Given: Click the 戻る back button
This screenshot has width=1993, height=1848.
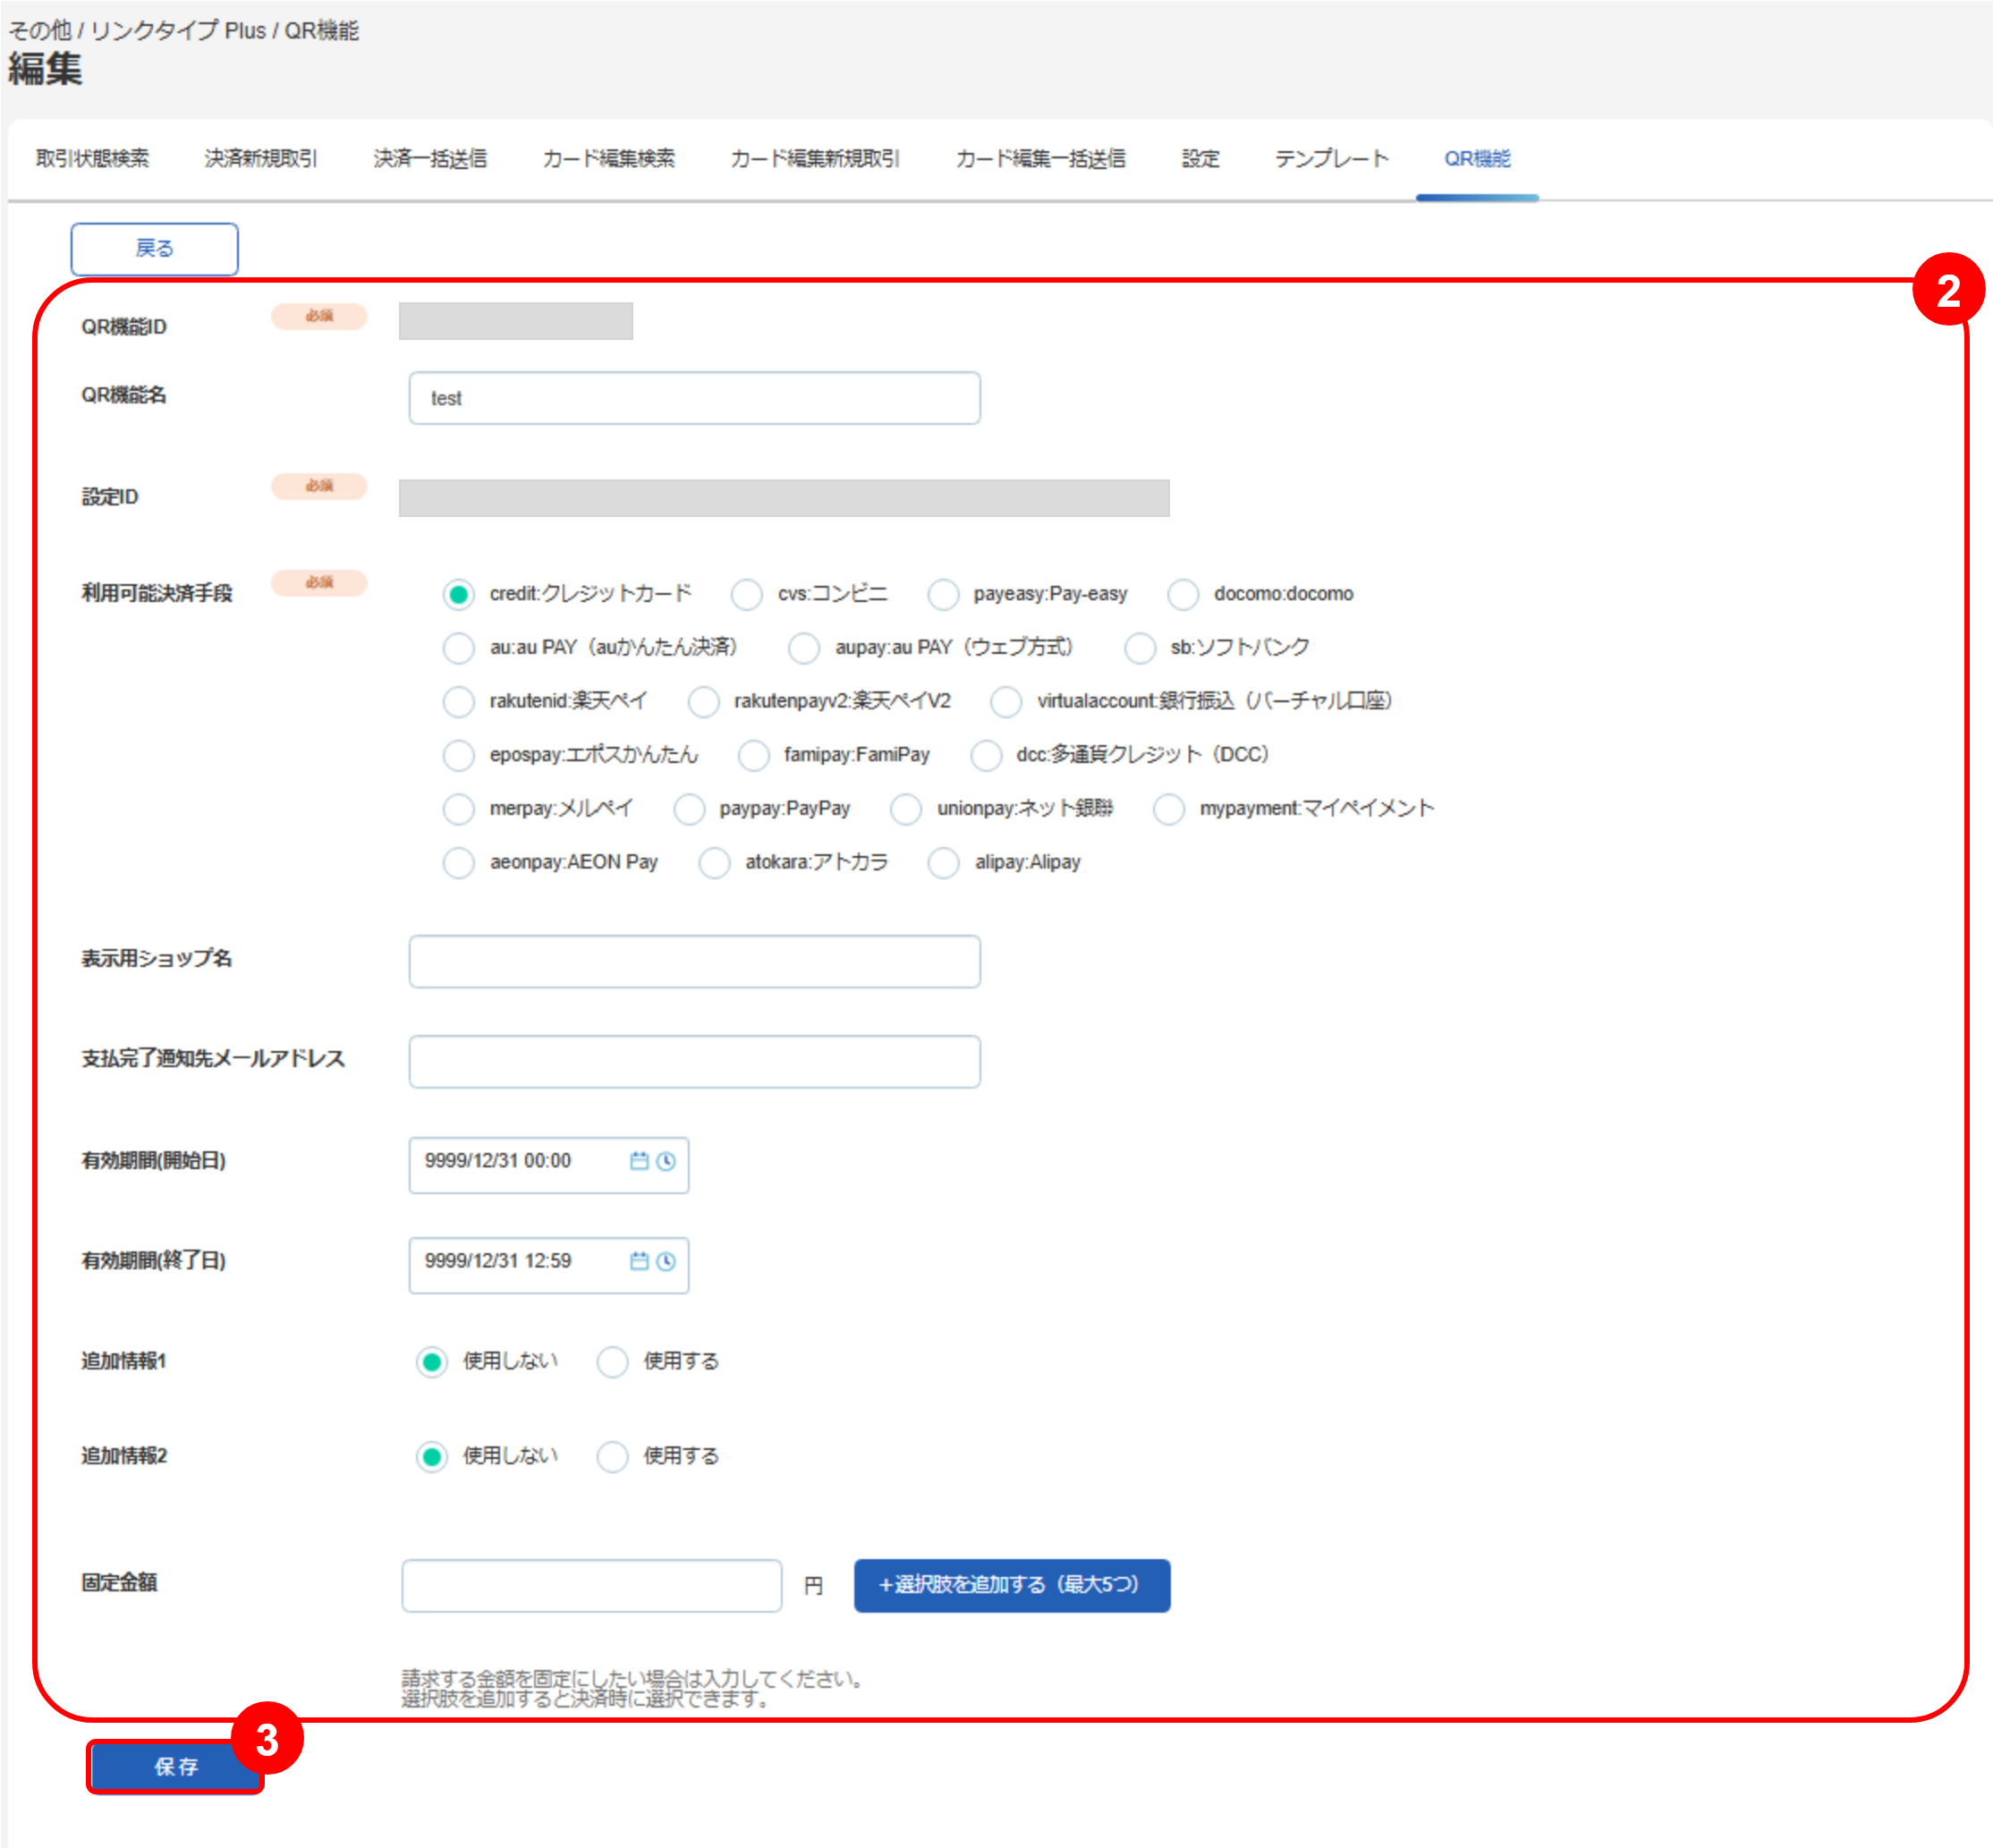Looking at the screenshot, I should (x=155, y=249).
